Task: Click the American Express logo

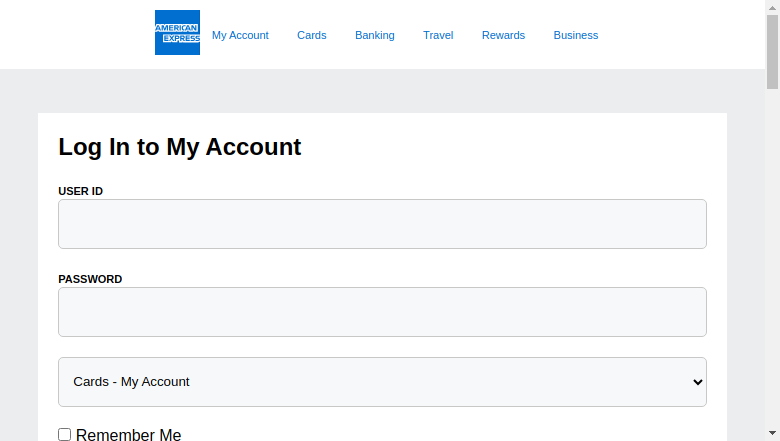Action: pos(177,32)
